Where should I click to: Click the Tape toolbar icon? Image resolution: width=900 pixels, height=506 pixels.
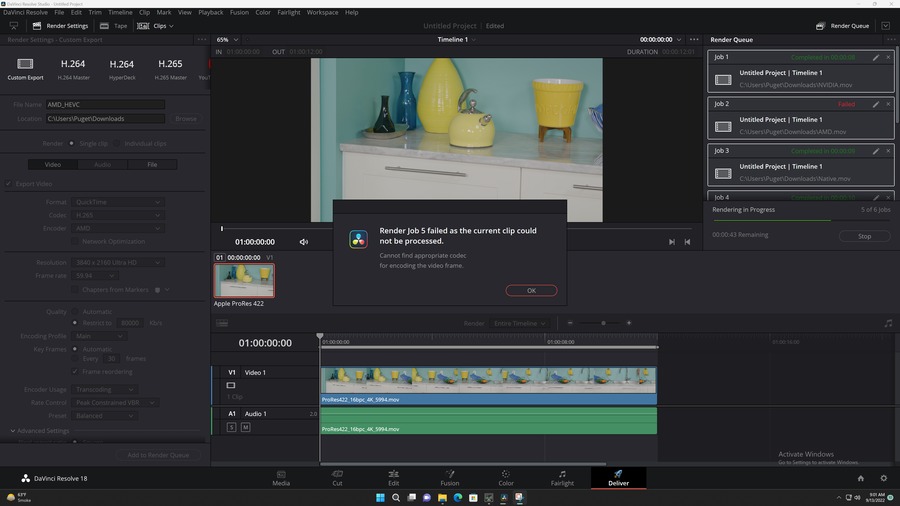pos(104,26)
